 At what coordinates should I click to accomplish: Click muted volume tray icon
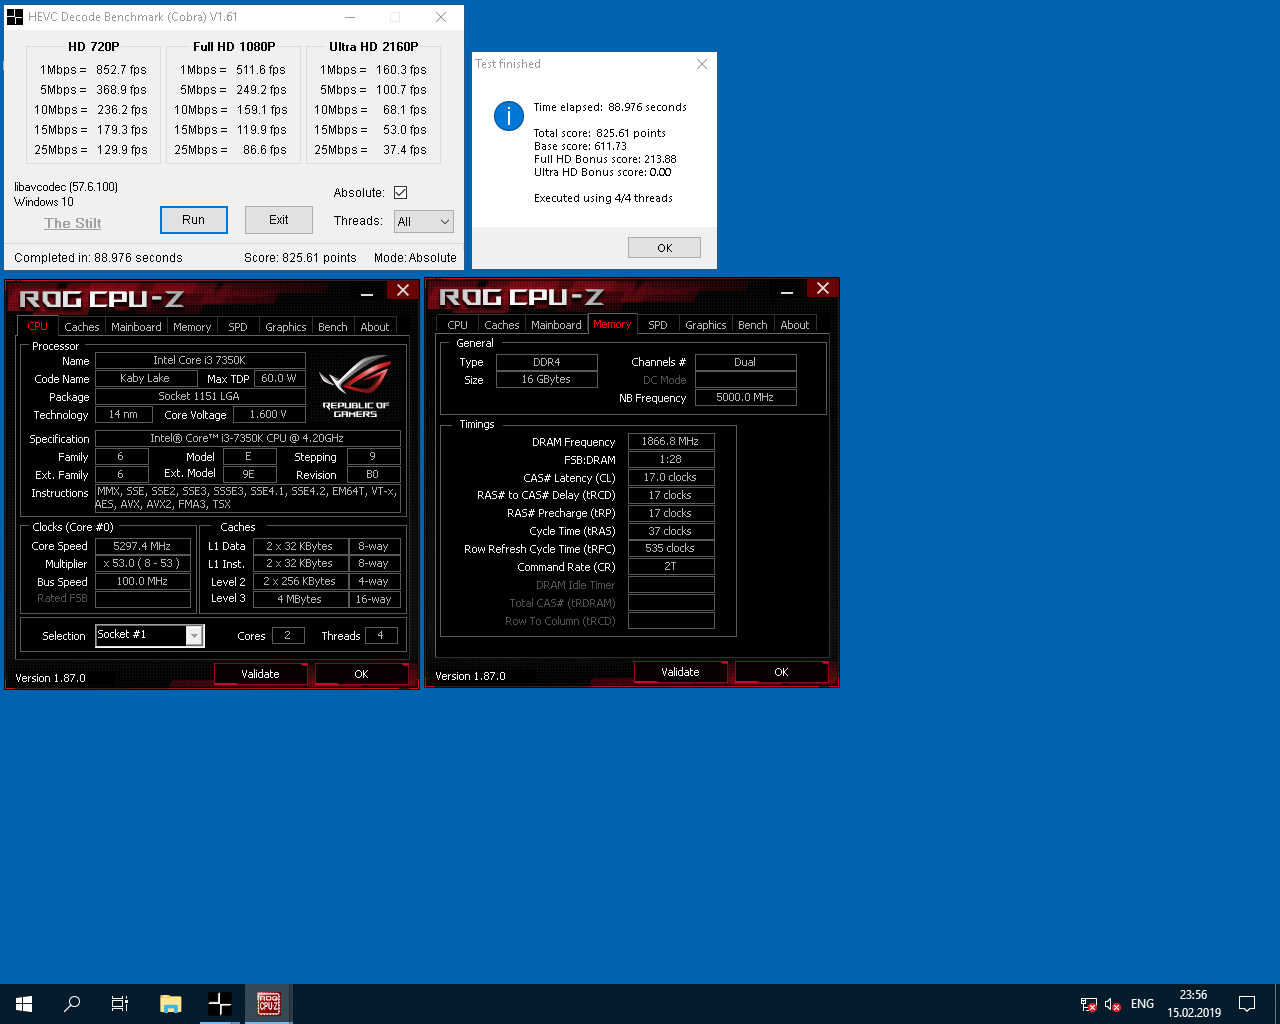[1113, 1004]
